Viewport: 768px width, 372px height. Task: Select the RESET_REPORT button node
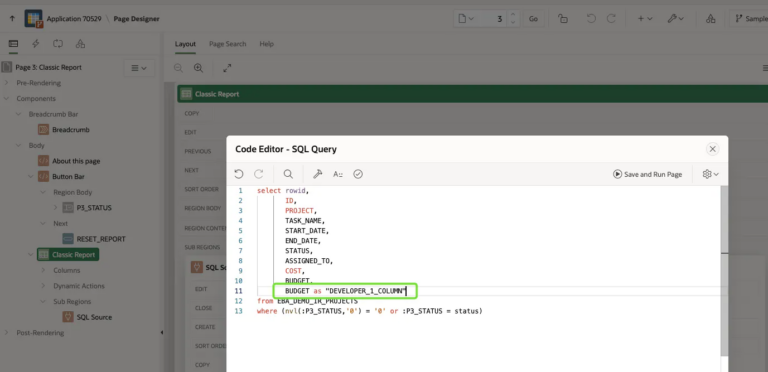pyautogui.click(x=101, y=239)
